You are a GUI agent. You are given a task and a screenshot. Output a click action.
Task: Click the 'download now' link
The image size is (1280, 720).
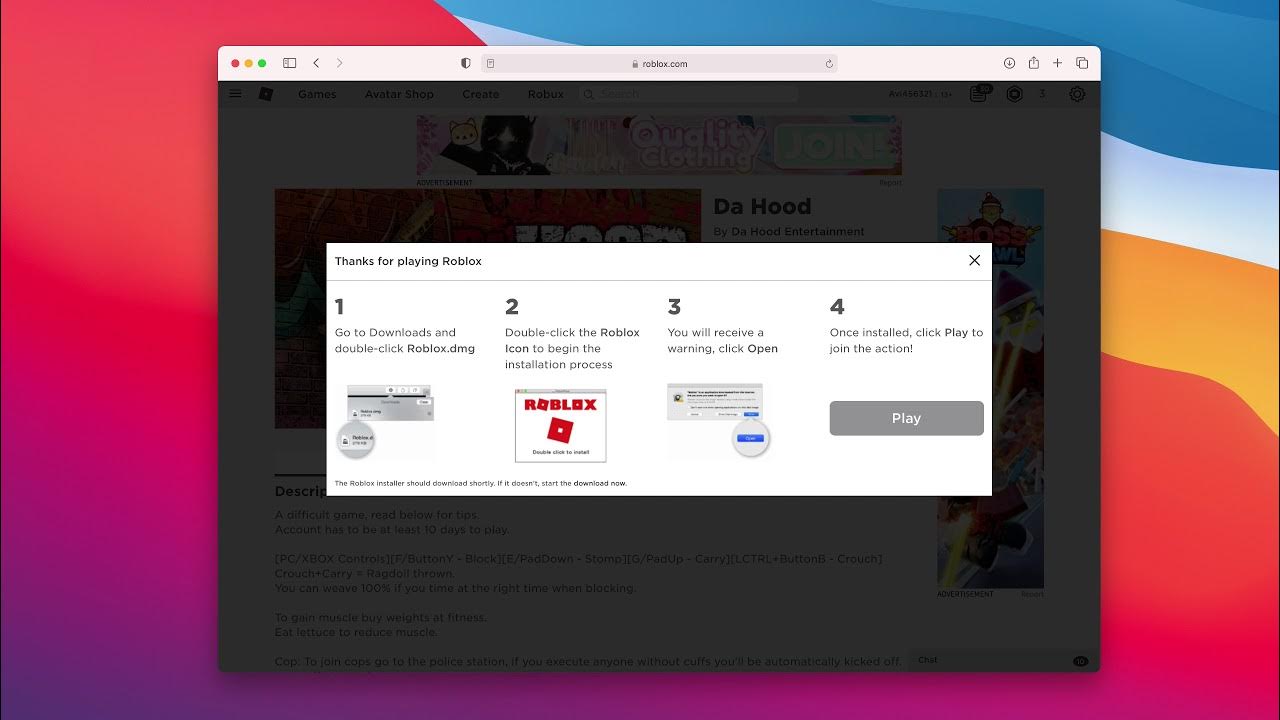600,483
